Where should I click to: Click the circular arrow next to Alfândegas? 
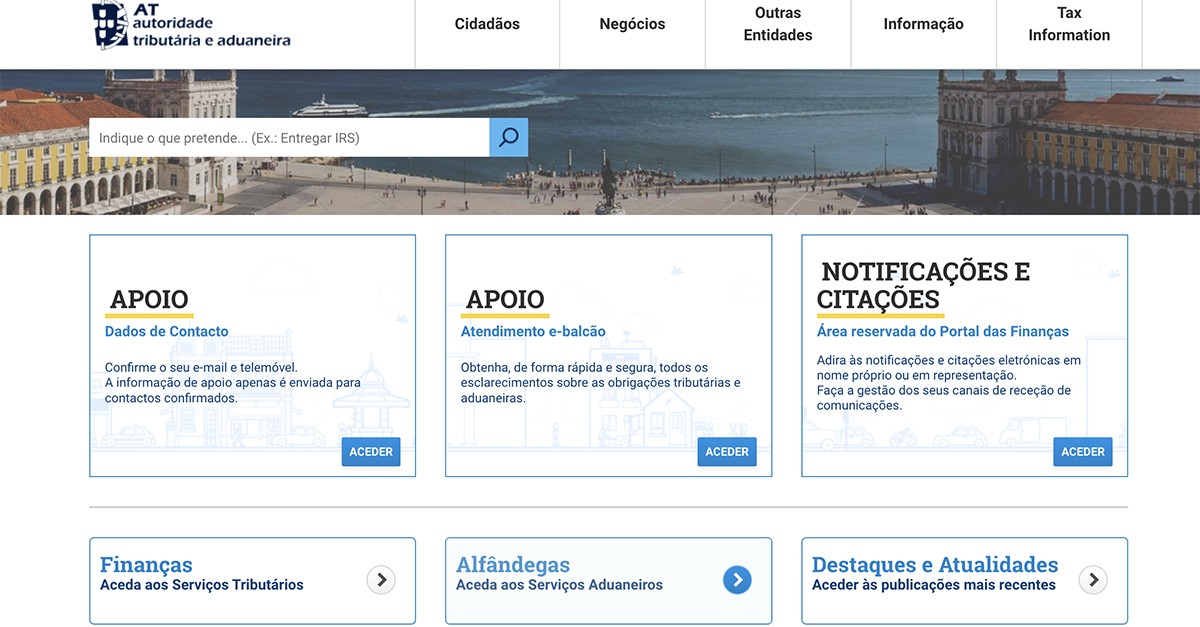[x=737, y=580]
